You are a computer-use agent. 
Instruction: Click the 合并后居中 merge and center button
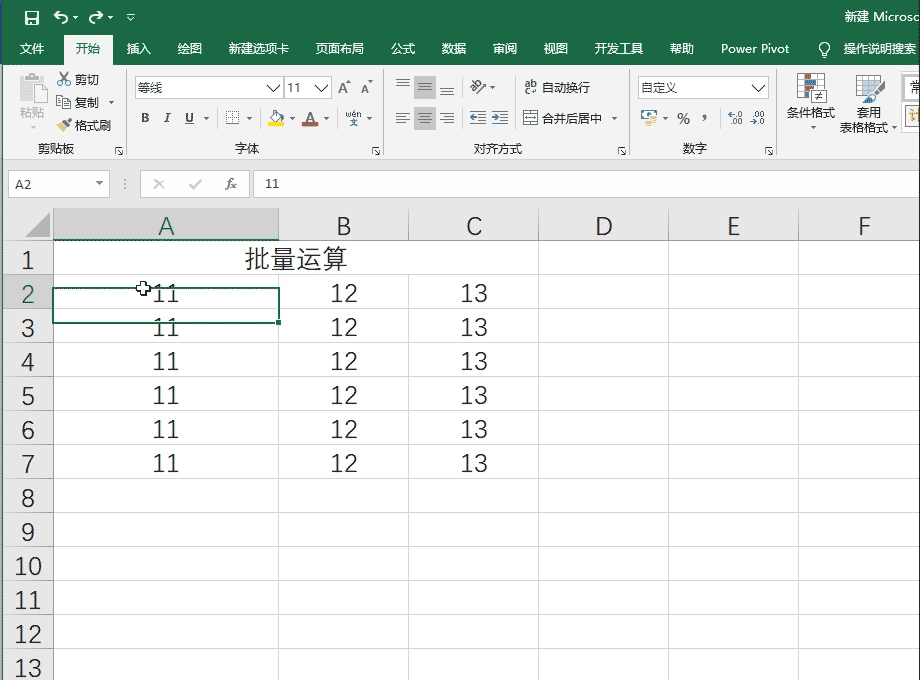coord(563,118)
